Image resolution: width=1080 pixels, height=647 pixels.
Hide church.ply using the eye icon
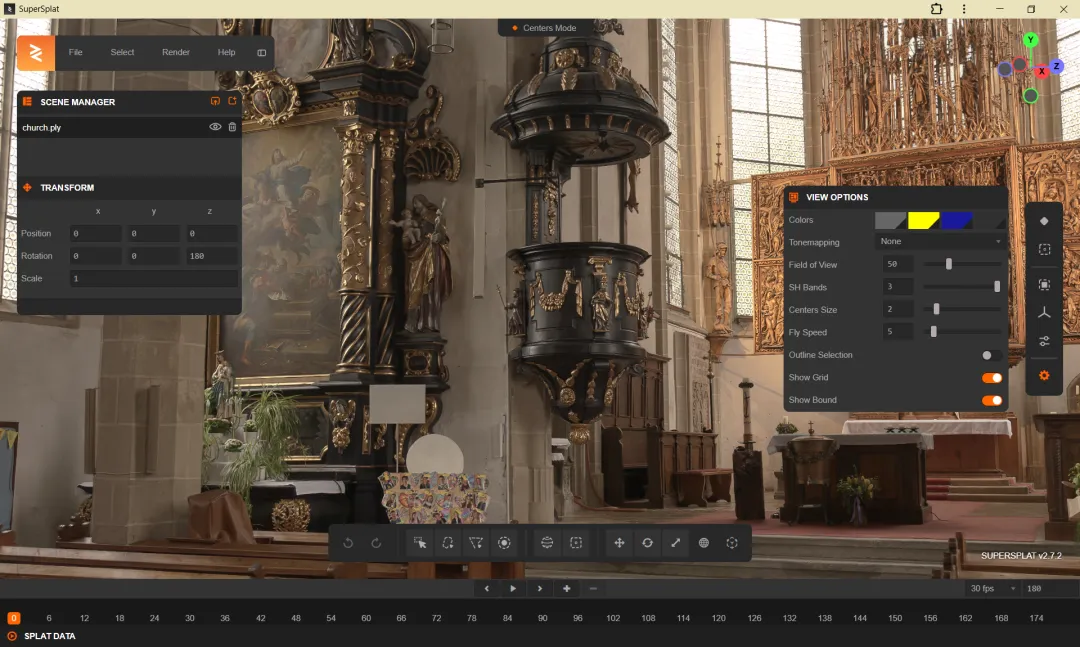coord(215,127)
